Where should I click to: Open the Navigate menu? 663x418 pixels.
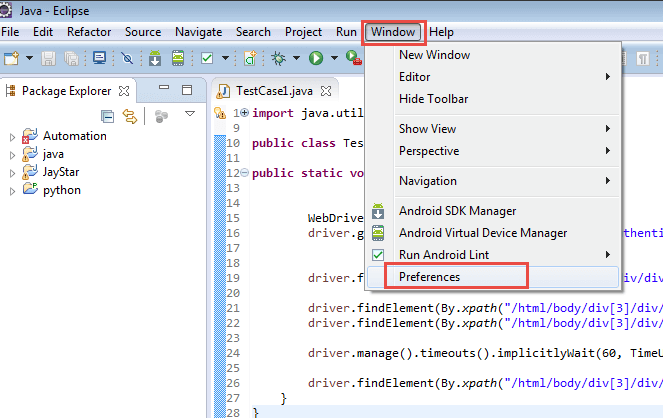[198, 32]
